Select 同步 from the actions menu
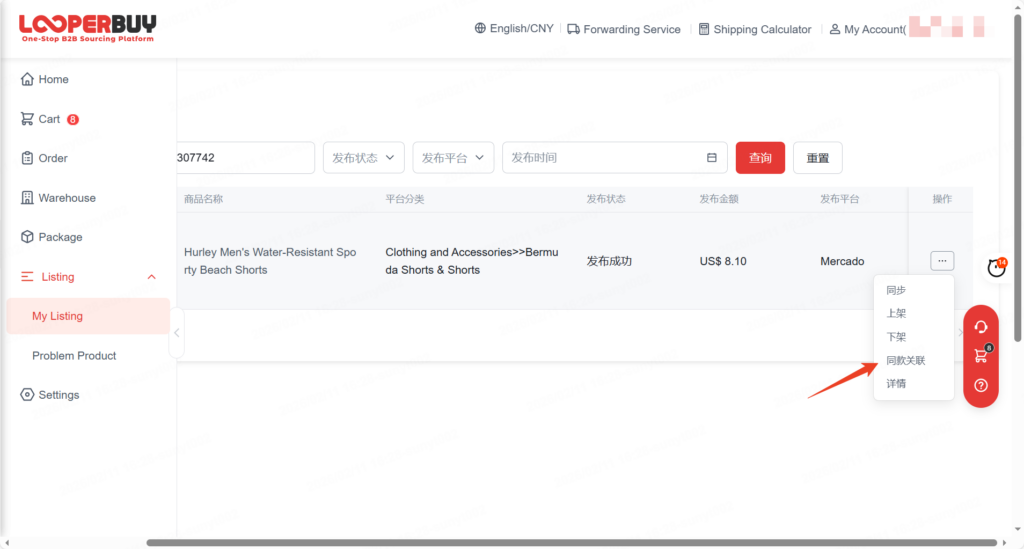 coord(896,290)
